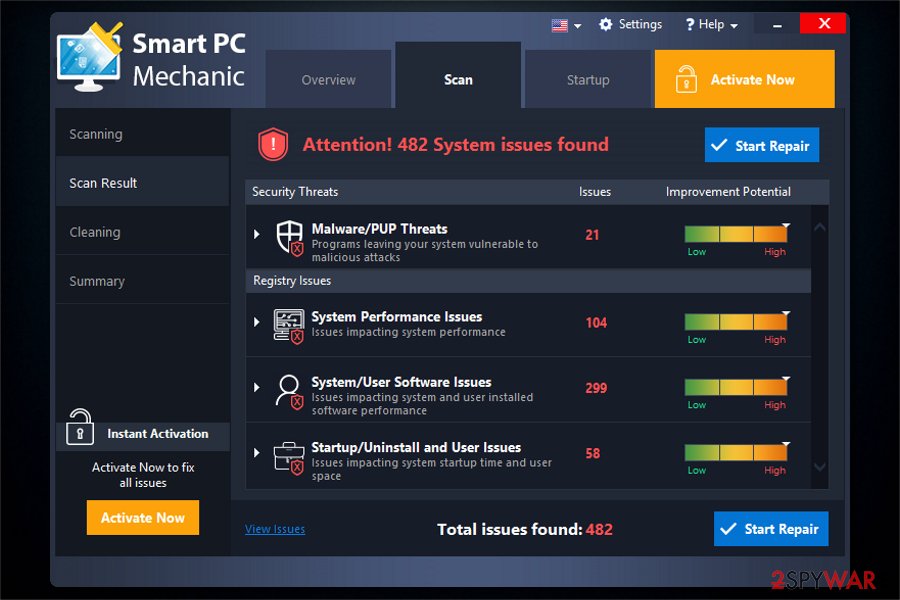Click the Improvement Potential column header
900x600 pixels.
[728, 192]
